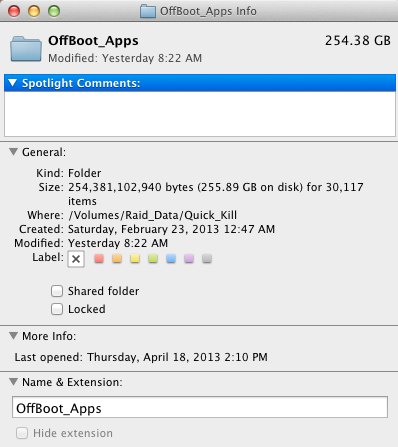Click inside the Spotlight Comments text area
Screen dimensions: 398x447
[200, 114]
